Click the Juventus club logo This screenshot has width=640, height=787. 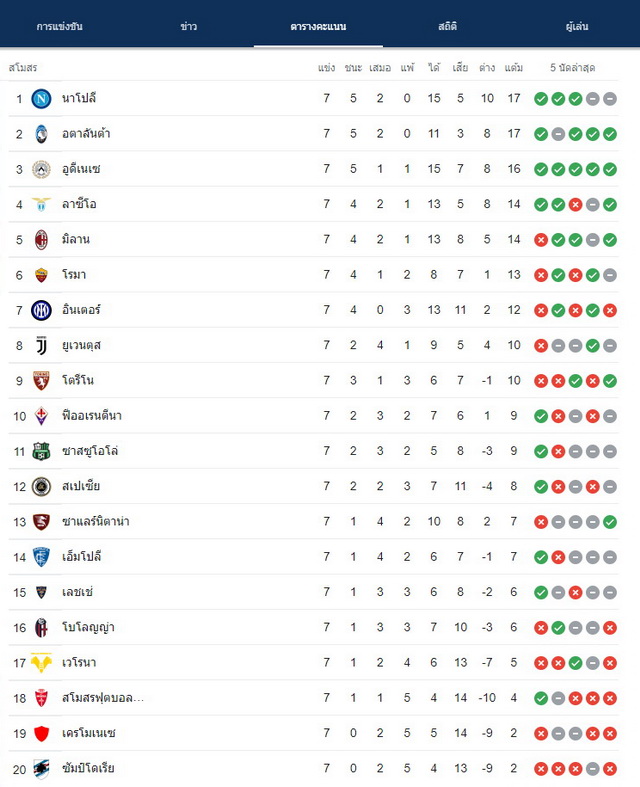(41, 345)
